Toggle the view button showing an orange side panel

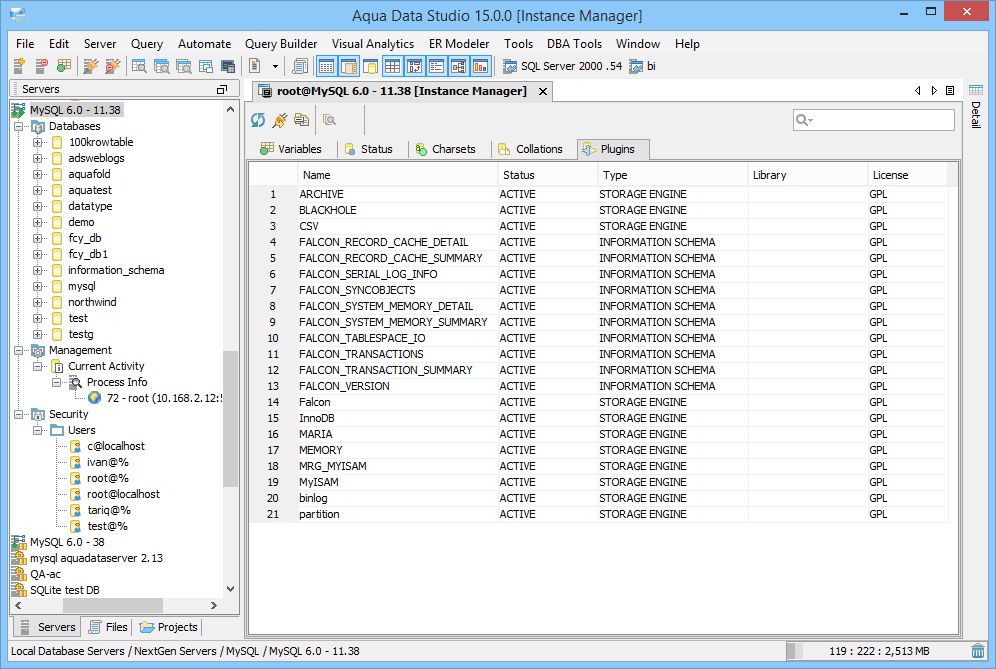[349, 66]
